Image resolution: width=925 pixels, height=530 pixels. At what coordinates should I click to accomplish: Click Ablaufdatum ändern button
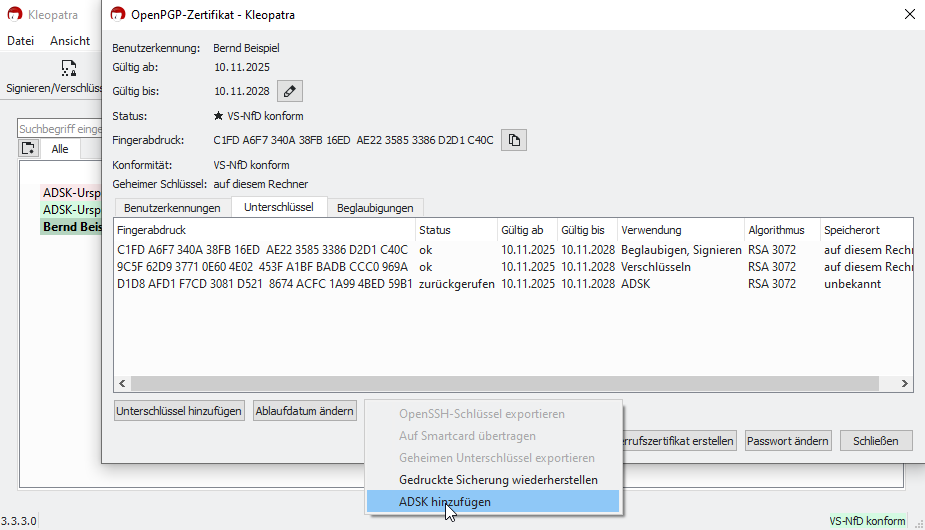[x=304, y=411]
